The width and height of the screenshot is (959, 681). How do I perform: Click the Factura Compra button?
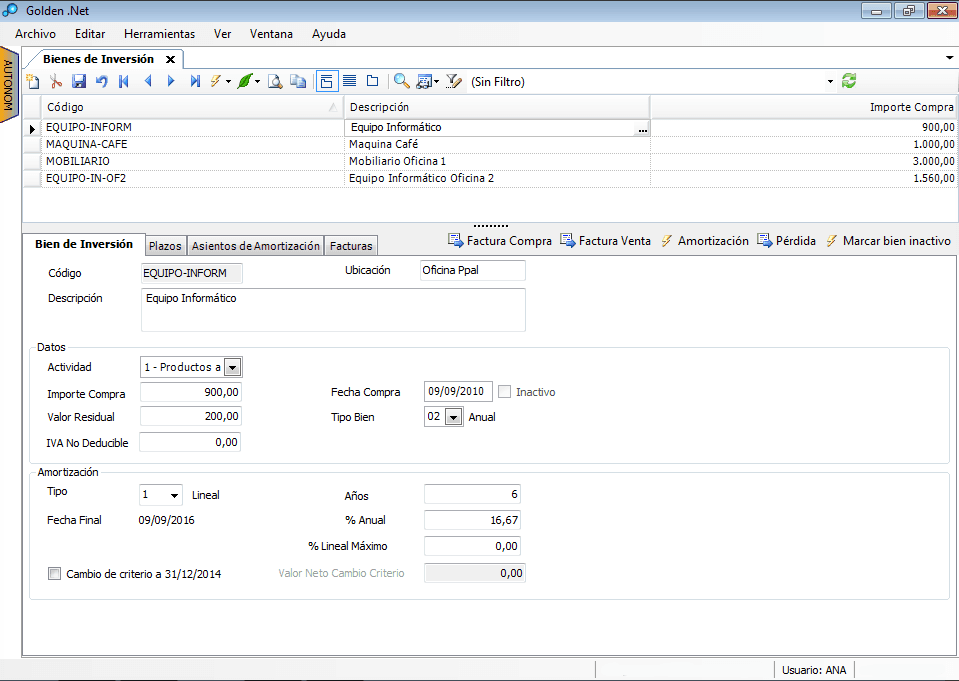[499, 241]
